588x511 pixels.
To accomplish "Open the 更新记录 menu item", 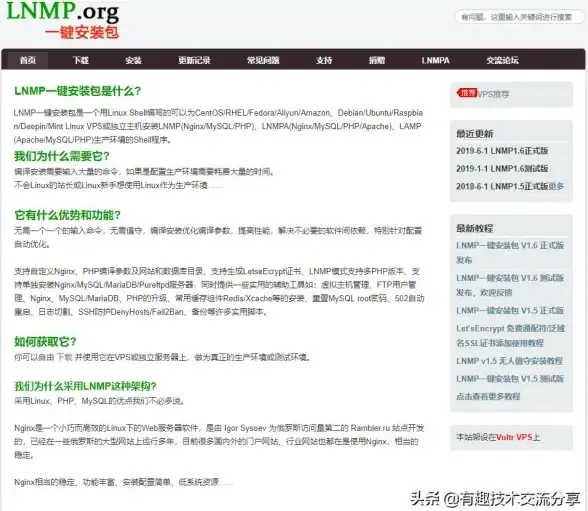I will coord(194,60).
